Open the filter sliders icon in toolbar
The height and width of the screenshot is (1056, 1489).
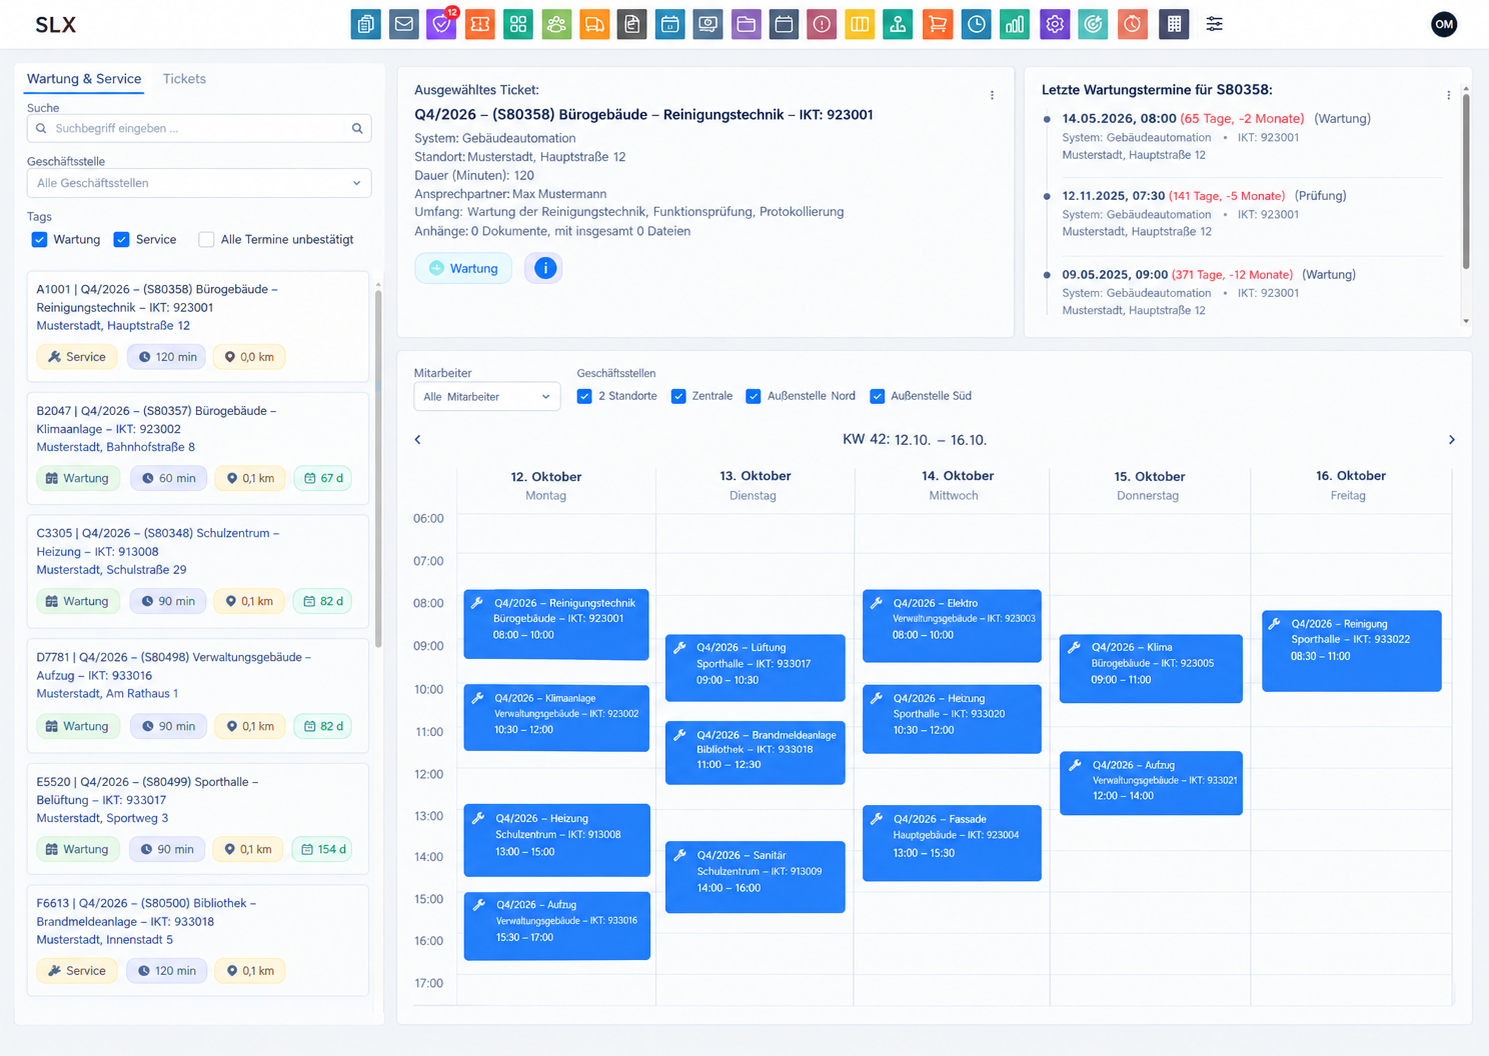[1214, 24]
